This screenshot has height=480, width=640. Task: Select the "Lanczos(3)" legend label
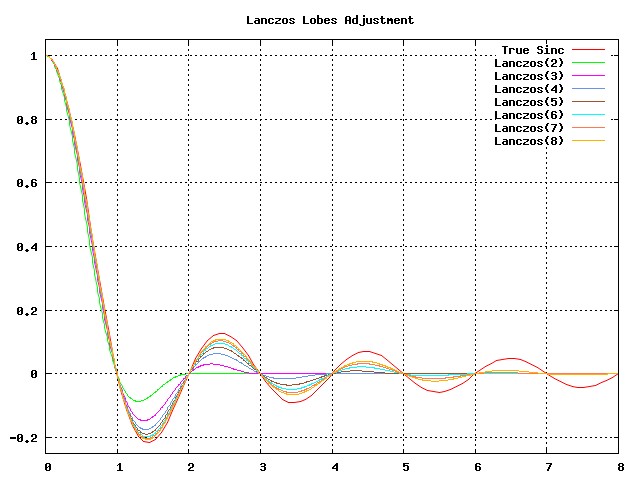coord(529,76)
